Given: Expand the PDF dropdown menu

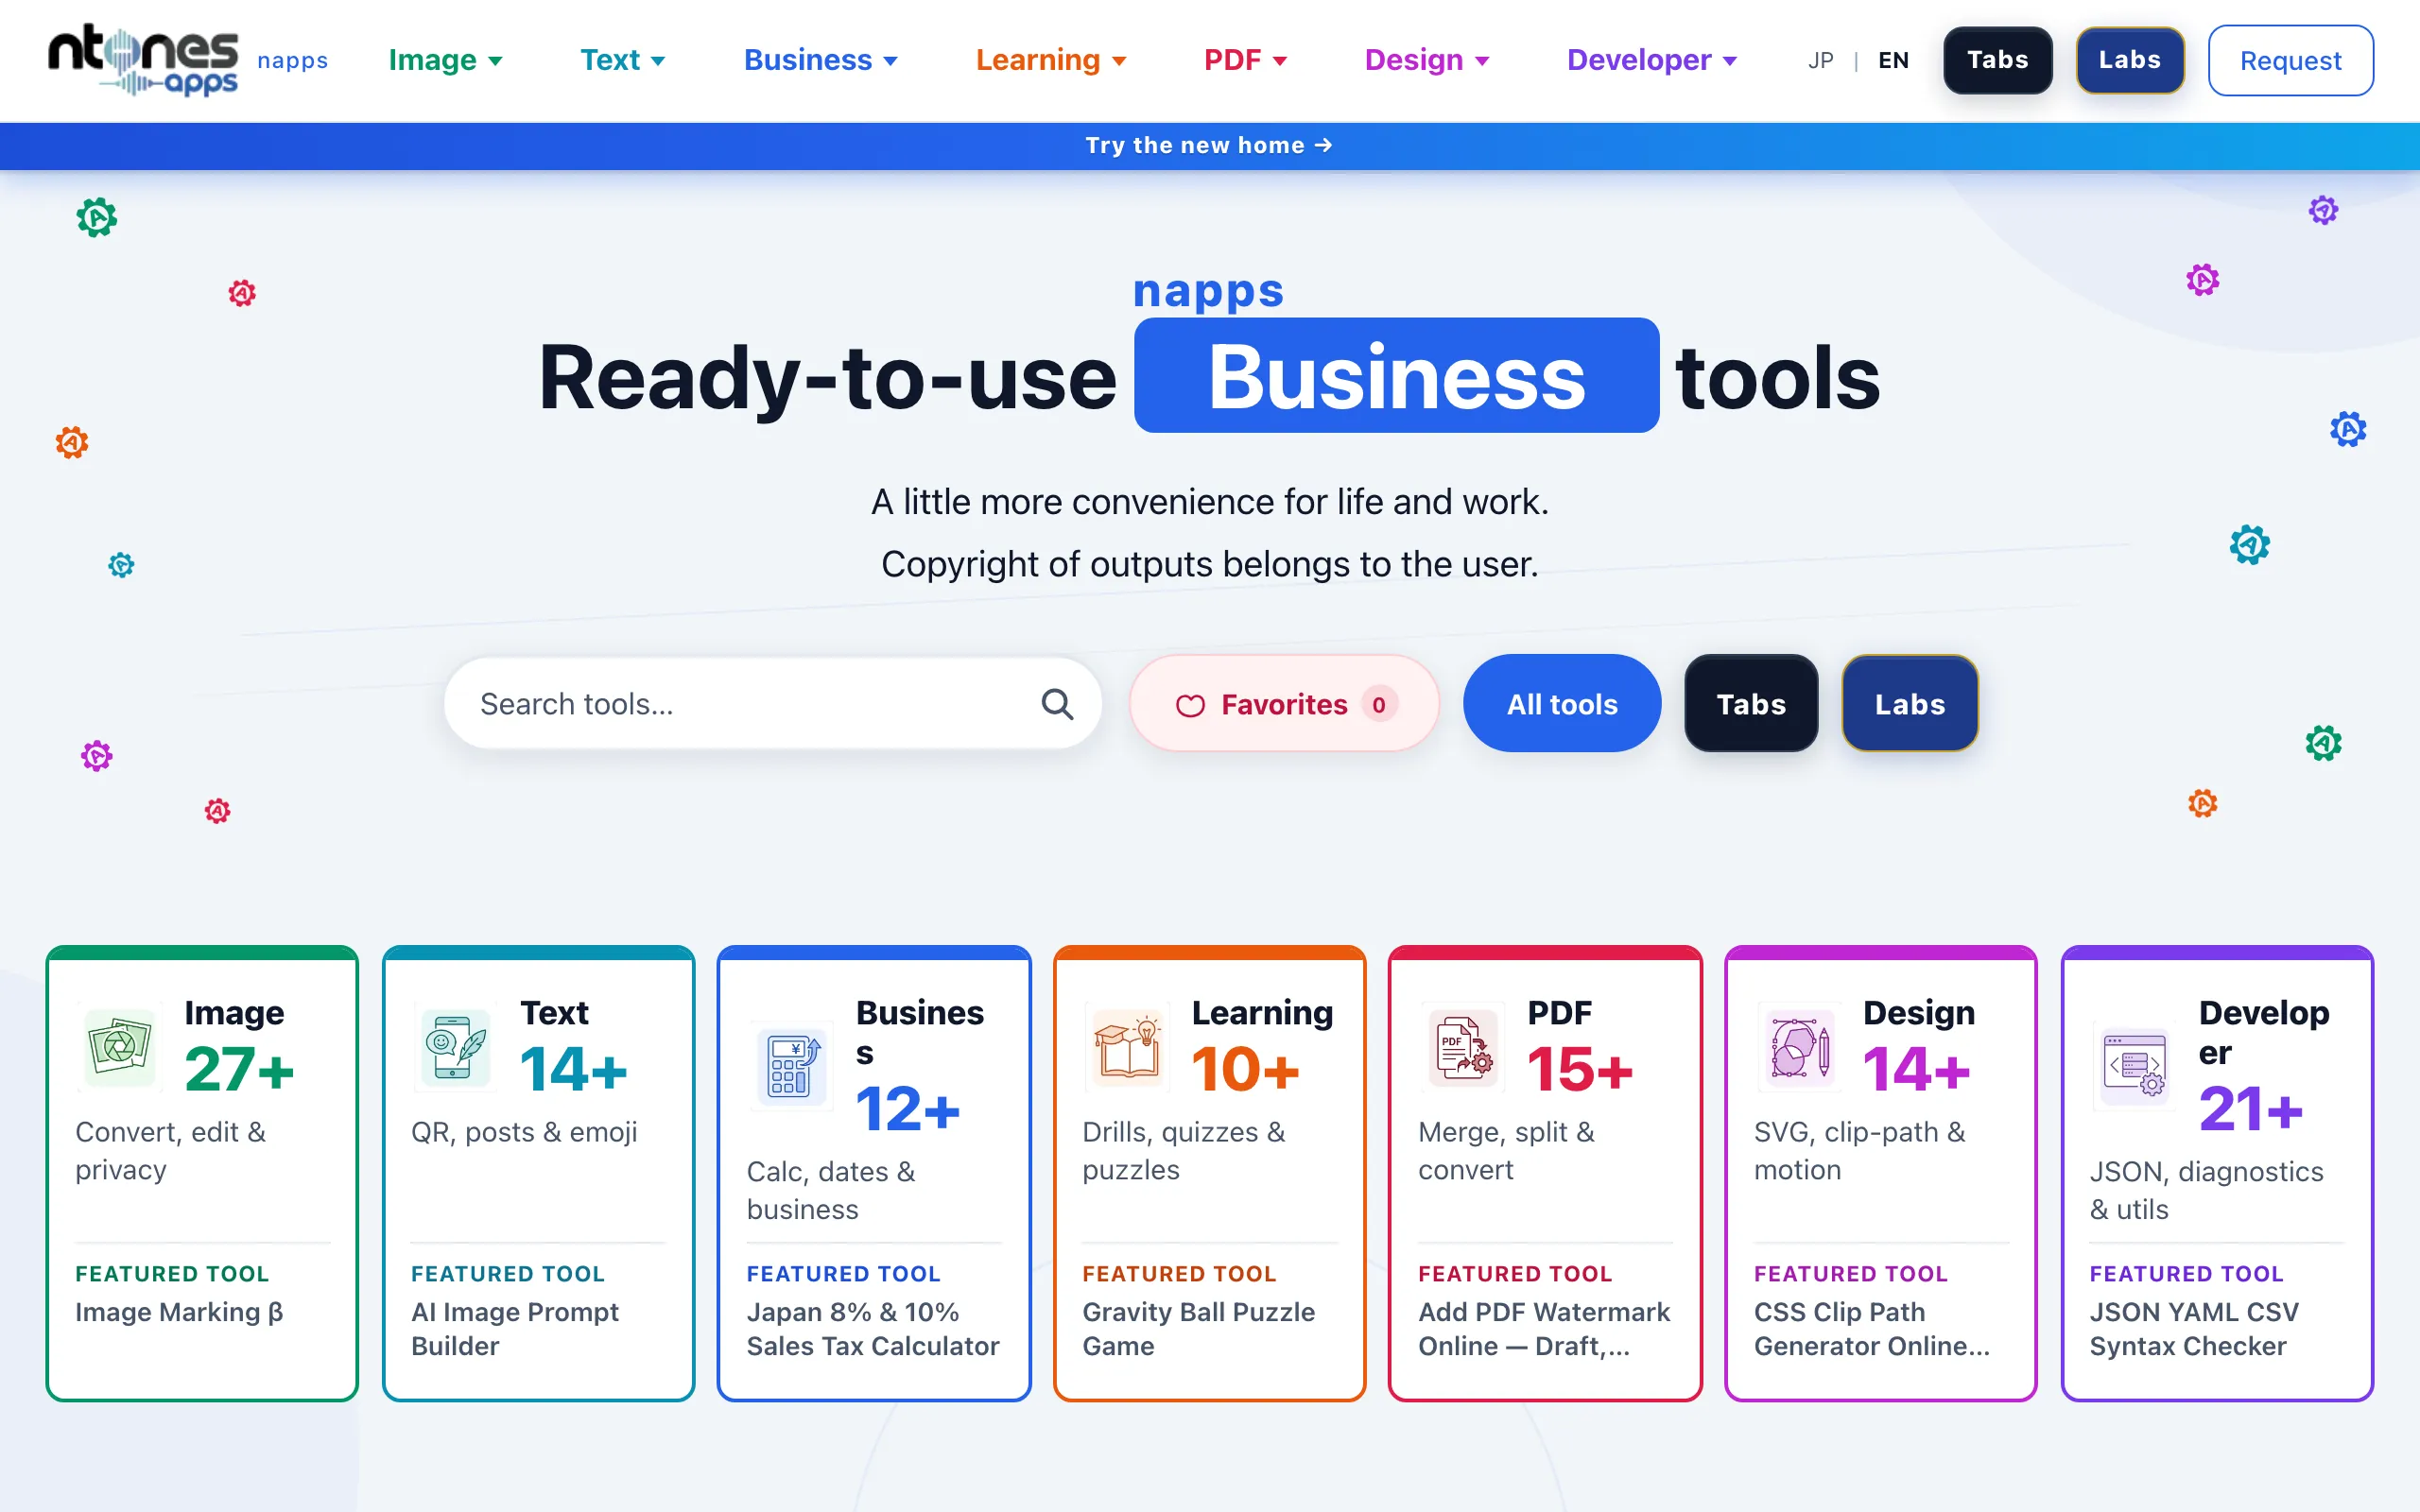Looking at the screenshot, I should coord(1245,60).
